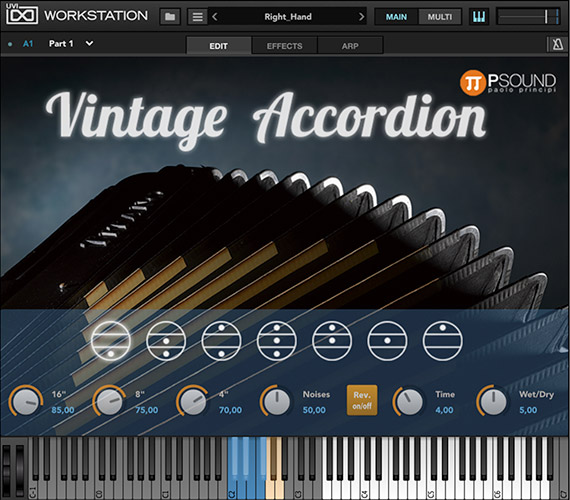
Task: Select register with top and middle dots
Action: coord(332,341)
